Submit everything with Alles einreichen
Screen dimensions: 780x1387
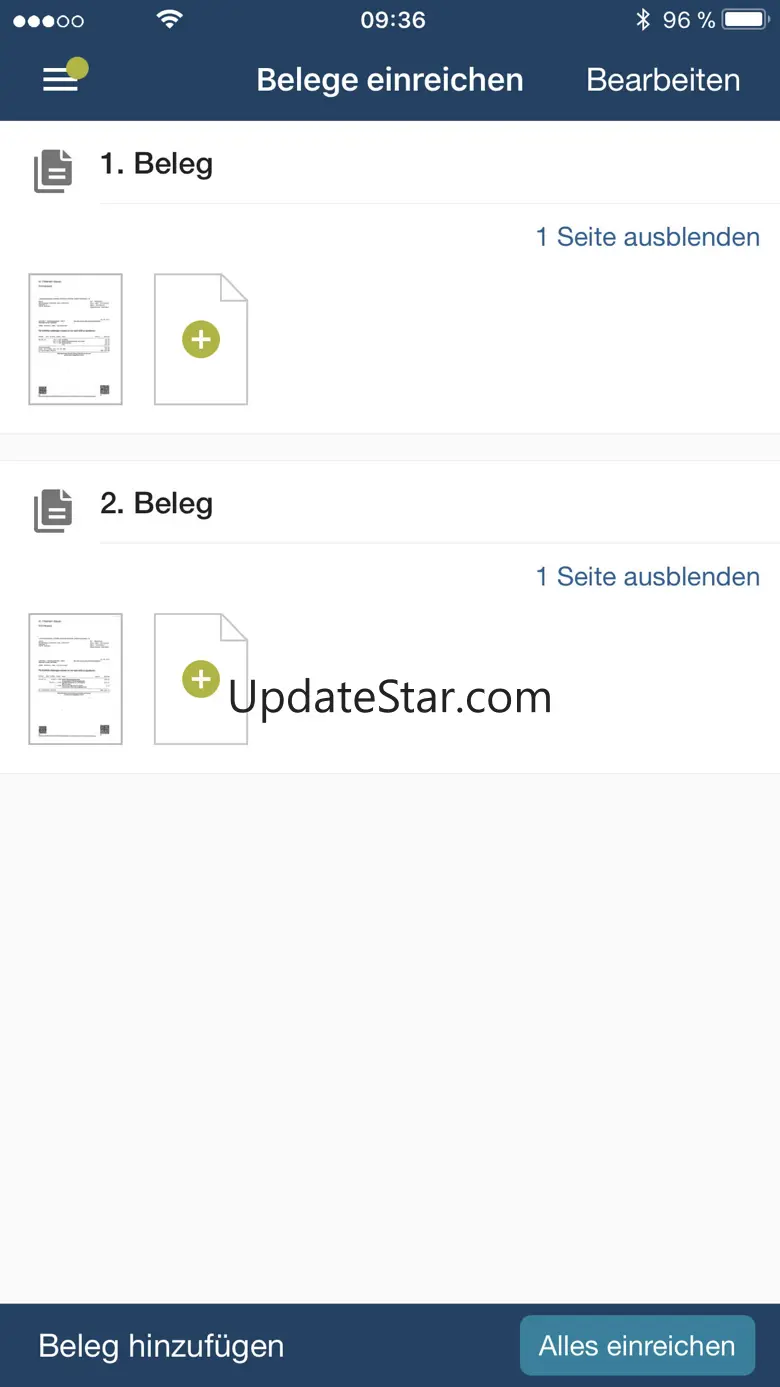point(637,1346)
